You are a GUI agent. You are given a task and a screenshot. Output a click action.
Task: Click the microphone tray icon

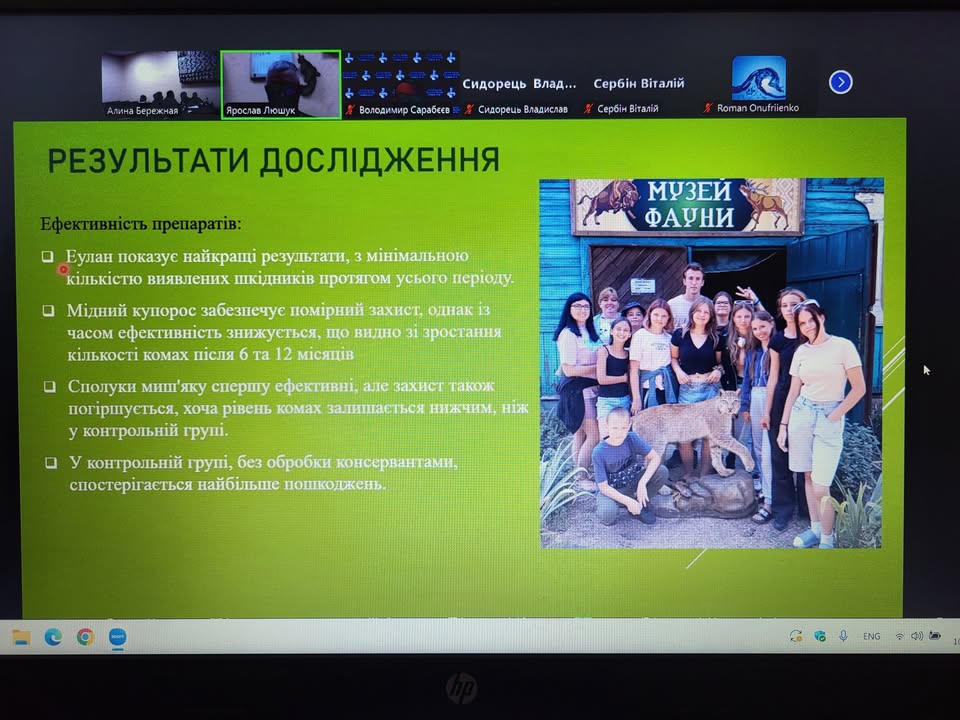pos(843,636)
